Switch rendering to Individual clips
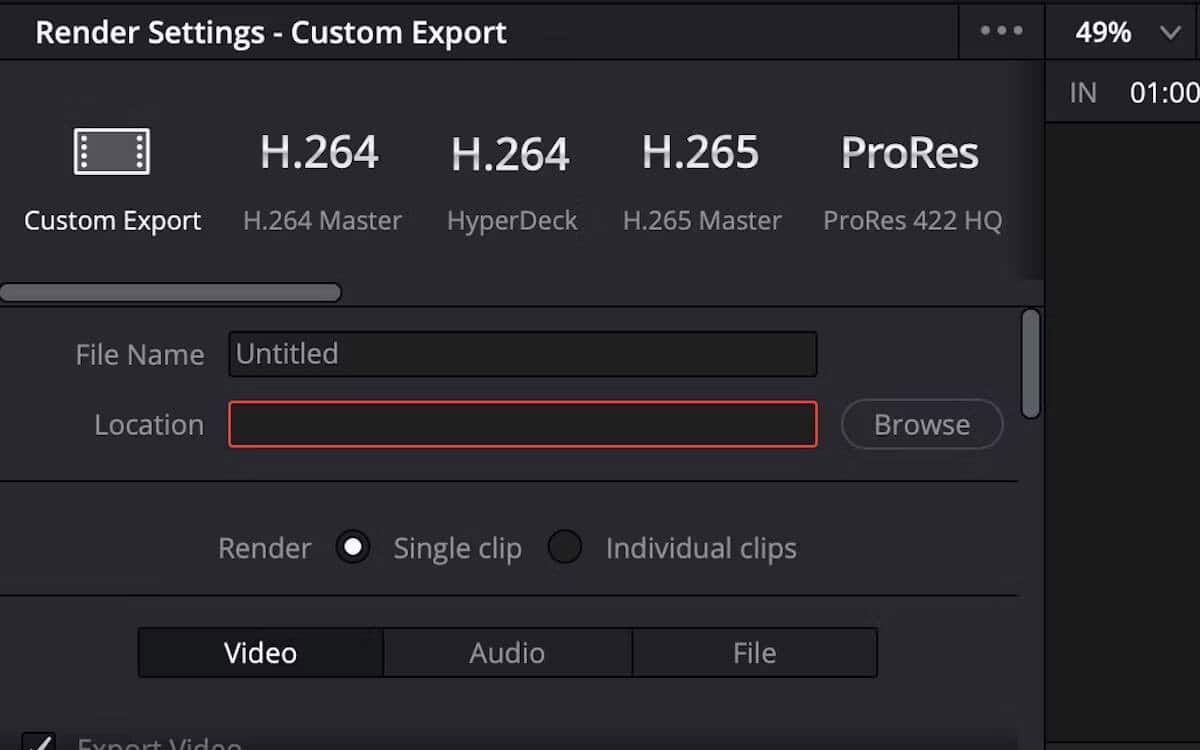 pyautogui.click(x=565, y=547)
